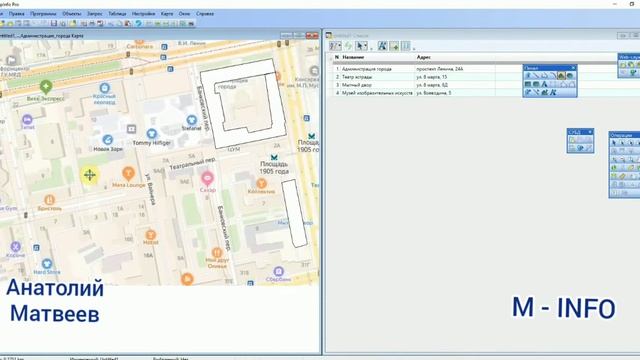Open the Программы menu
Viewport: 640px width, 360px height.
pyautogui.click(x=43, y=13)
